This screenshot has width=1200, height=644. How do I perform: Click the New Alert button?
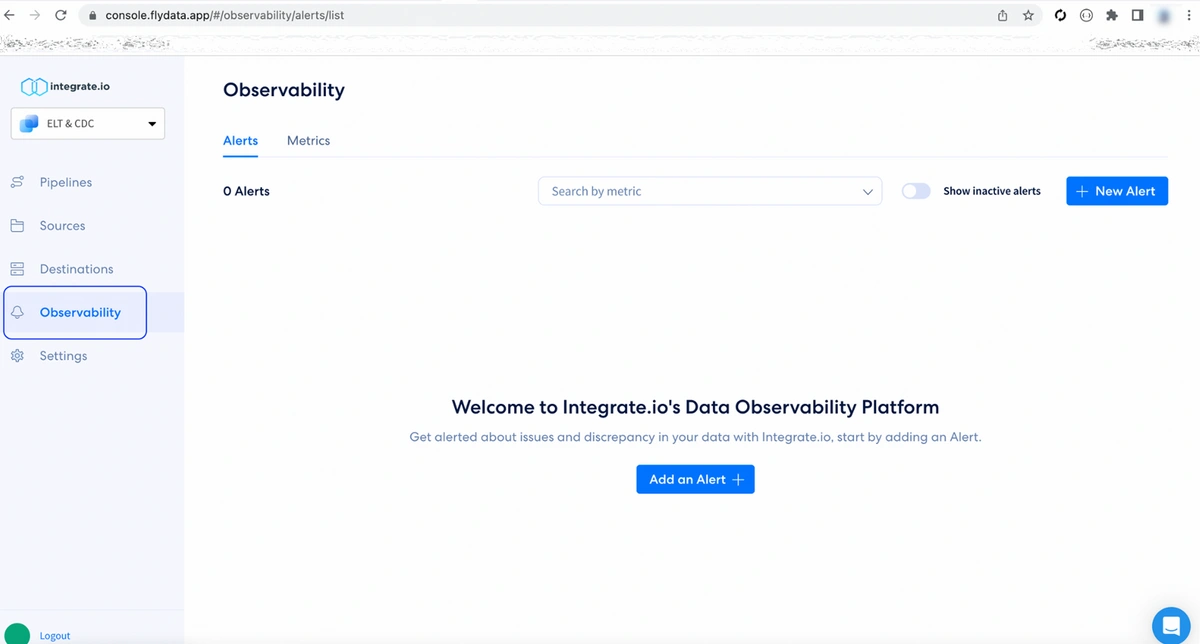(1117, 191)
